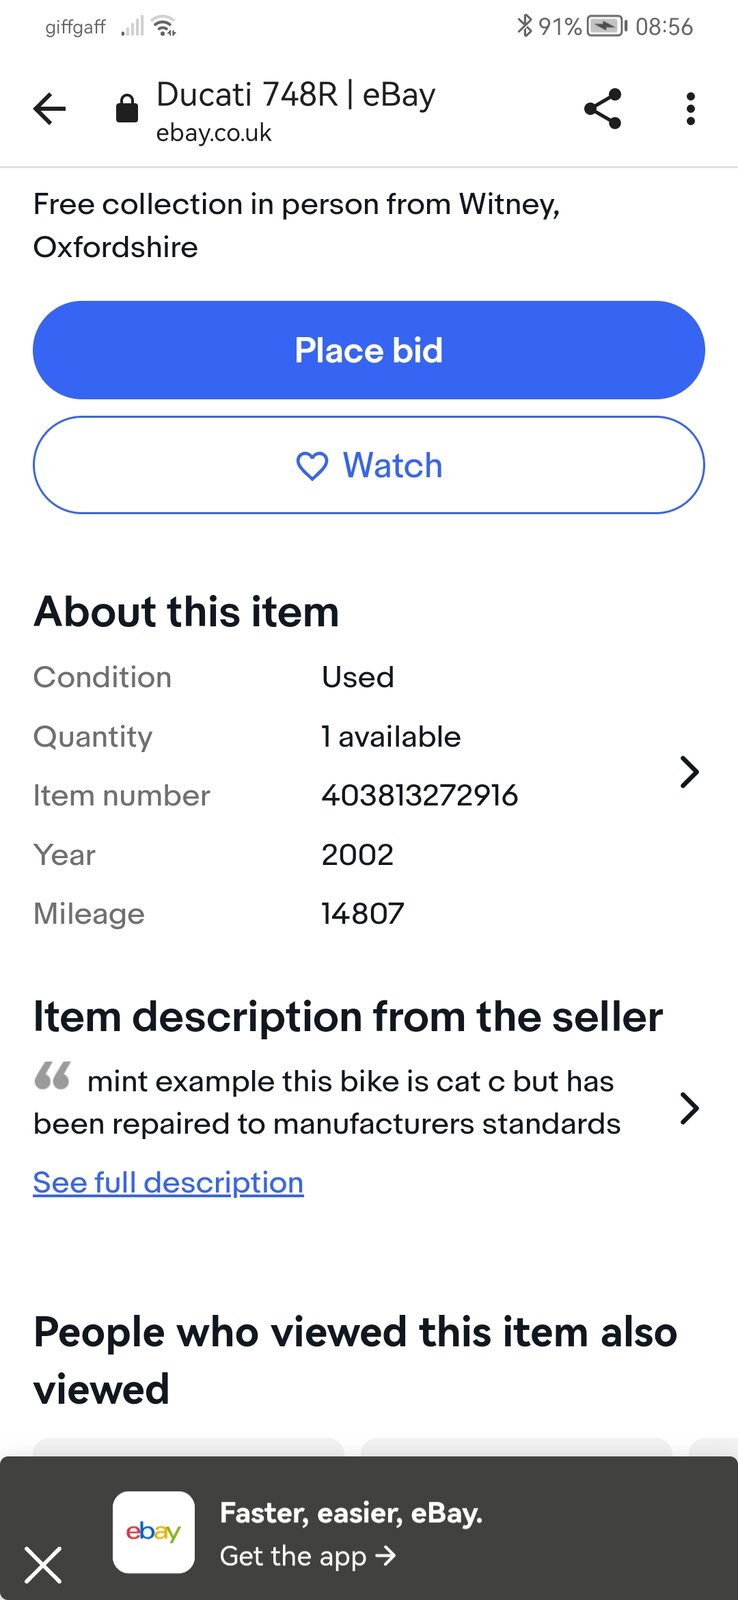This screenshot has height=1600, width=738.
Task: Tap the item number 403813272916
Action: tap(419, 795)
